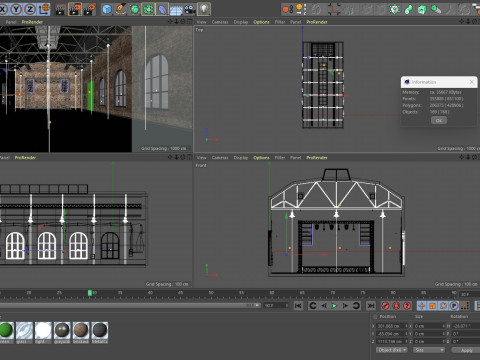The image size is (480, 360).
Task: Add a Cube primitive object
Action: tap(107, 9)
